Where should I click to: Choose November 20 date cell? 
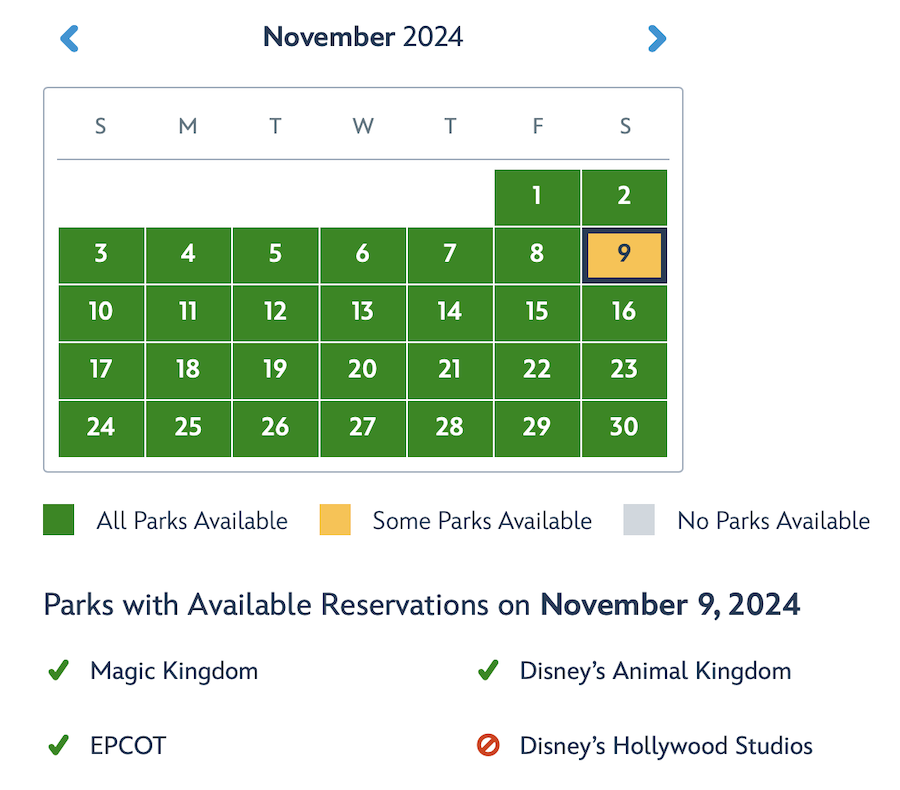coord(362,370)
